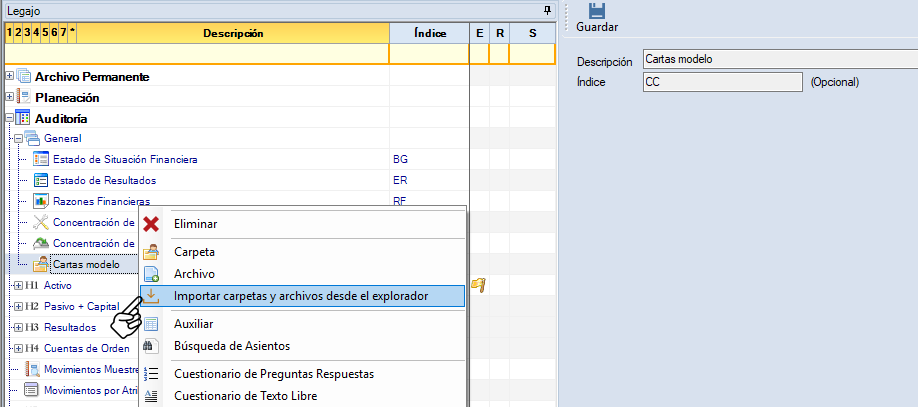Click the Guardar save disk icon
The image size is (918, 407).
pyautogui.click(x=596, y=11)
